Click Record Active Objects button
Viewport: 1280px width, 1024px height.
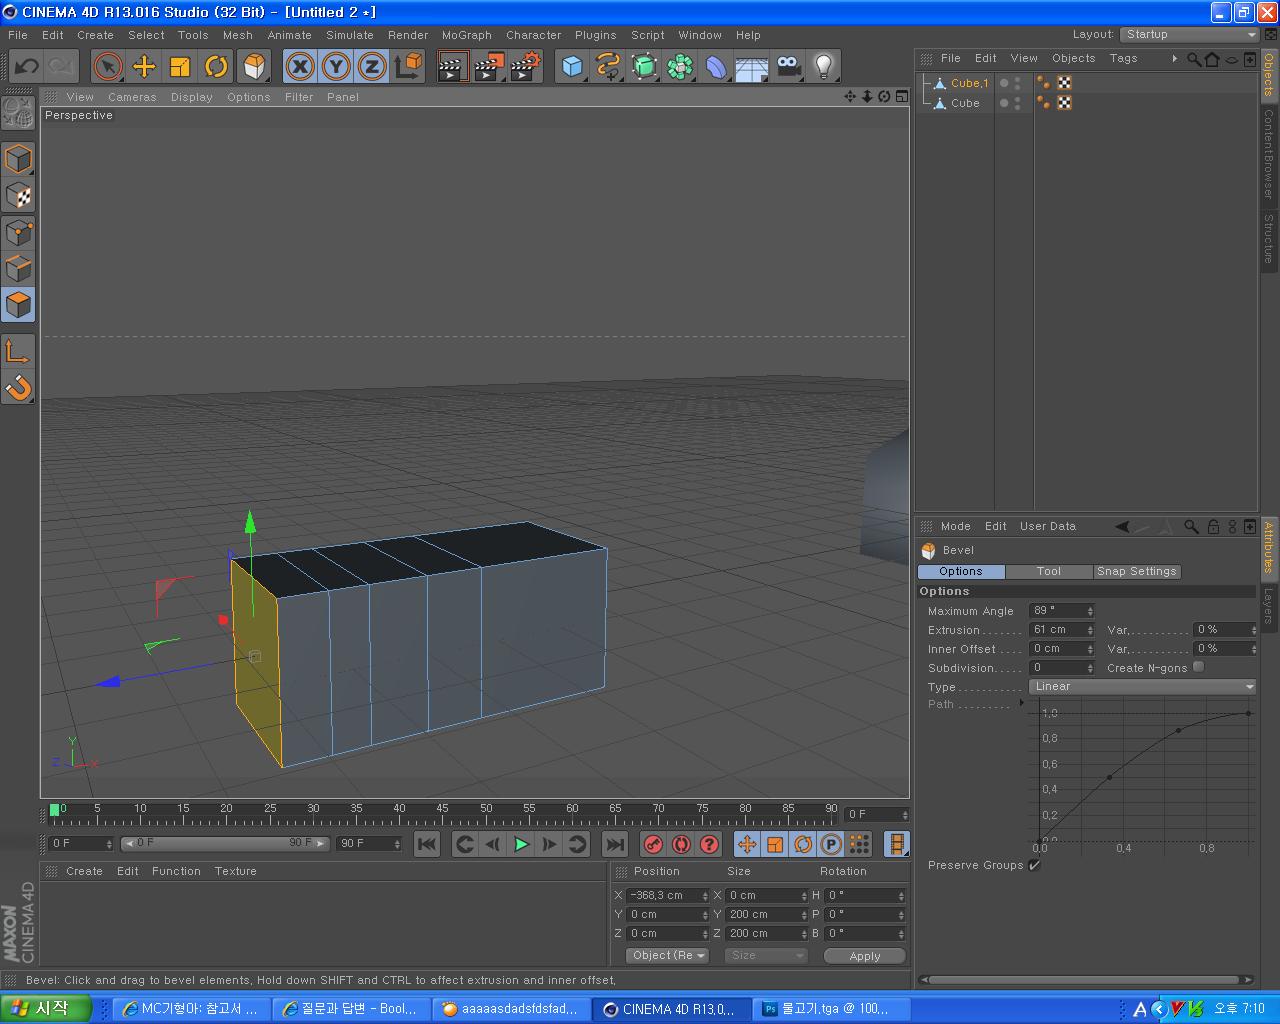(x=653, y=844)
